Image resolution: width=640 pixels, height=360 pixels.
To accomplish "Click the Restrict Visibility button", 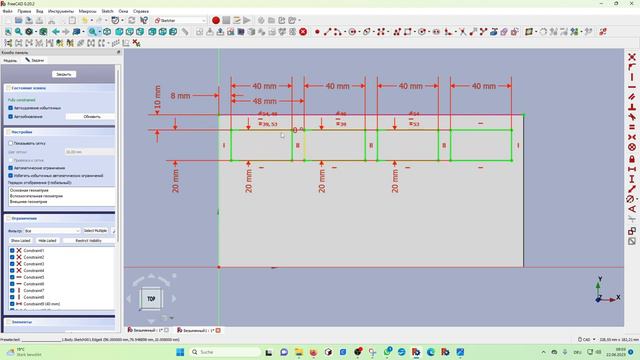I will 89,240.
